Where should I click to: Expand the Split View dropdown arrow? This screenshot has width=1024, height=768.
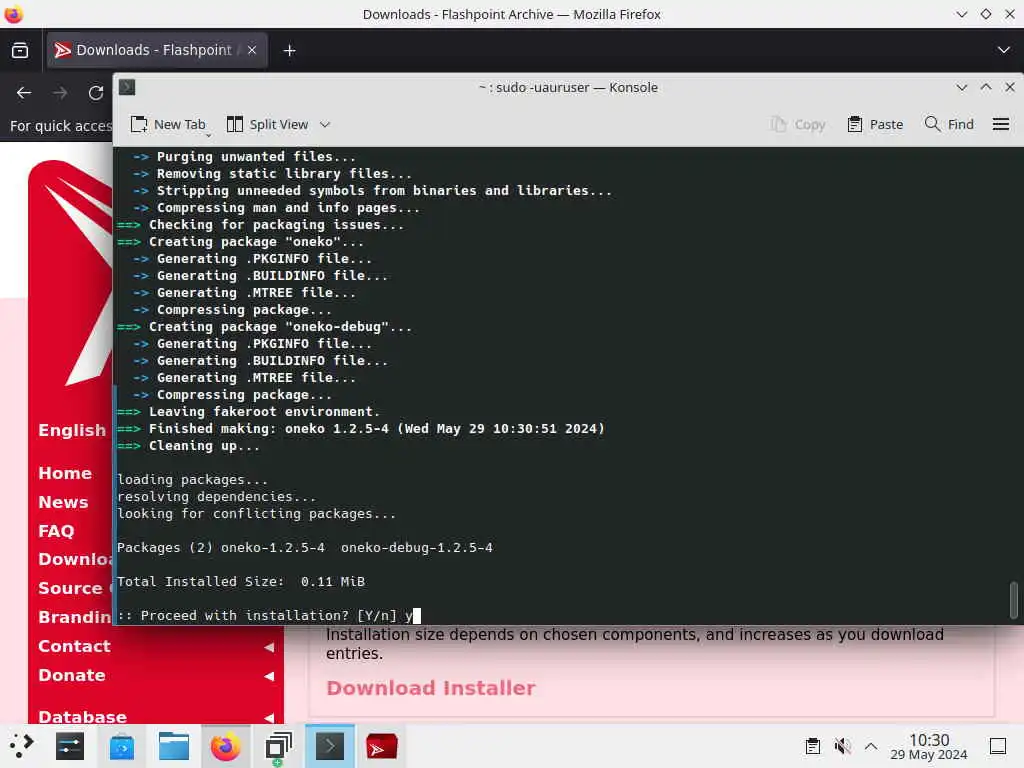pos(325,124)
